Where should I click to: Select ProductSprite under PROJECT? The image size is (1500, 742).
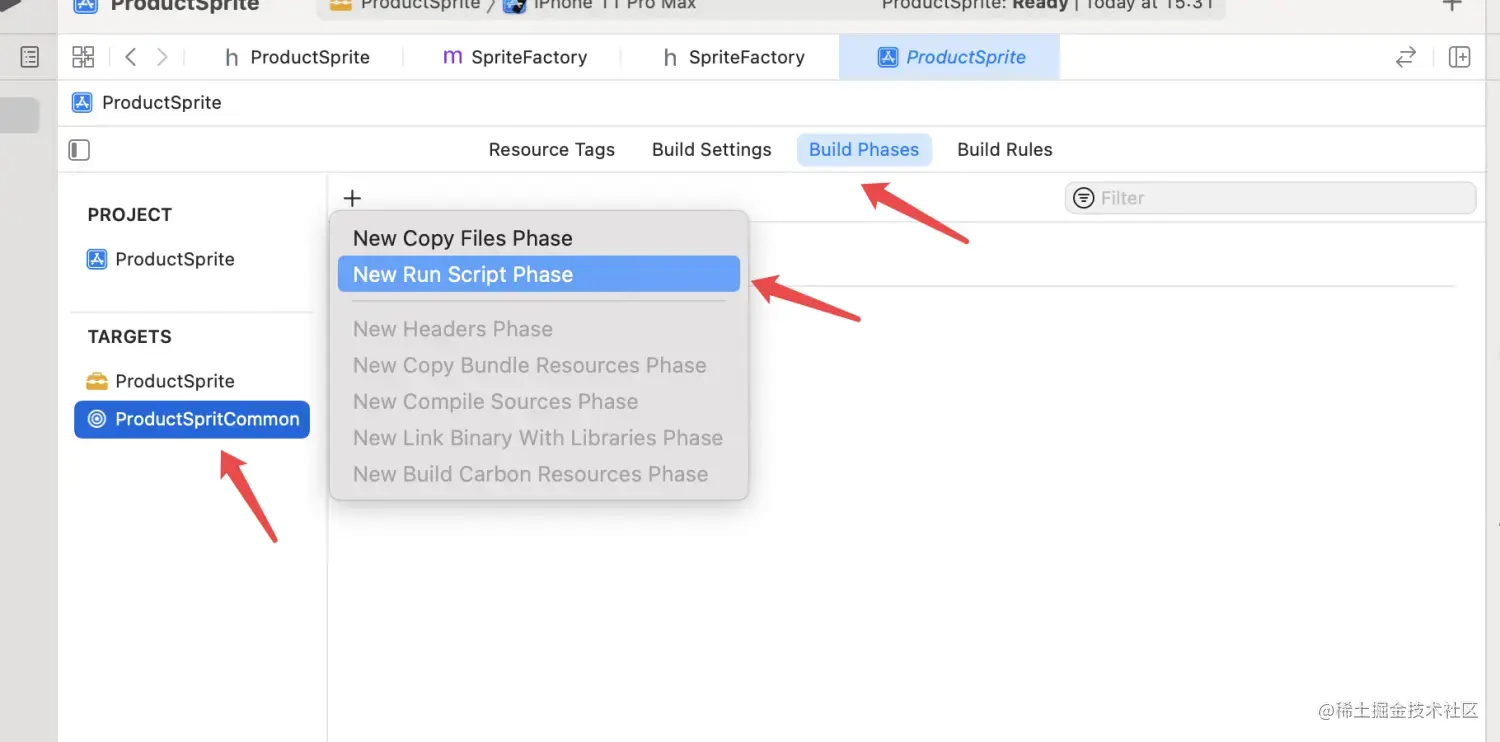tap(161, 259)
